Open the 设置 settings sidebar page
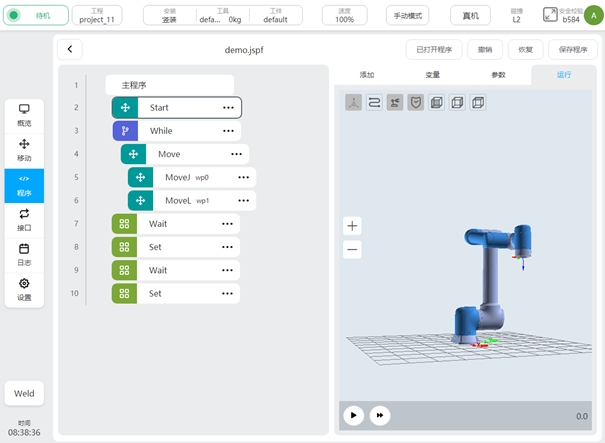The height and width of the screenshot is (443, 605). tap(24, 289)
